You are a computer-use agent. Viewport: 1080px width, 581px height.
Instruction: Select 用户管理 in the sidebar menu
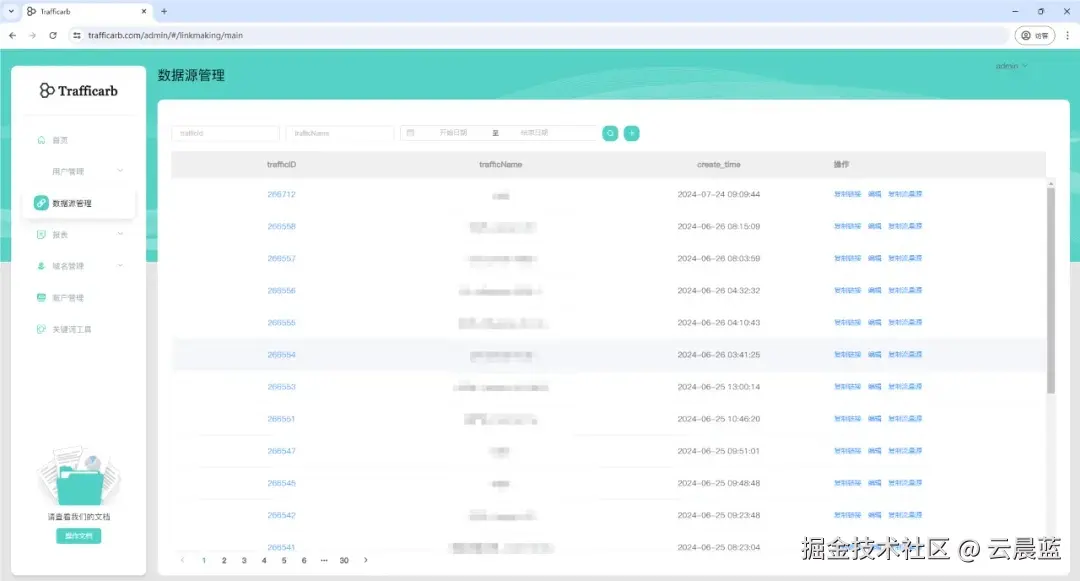click(x=68, y=171)
